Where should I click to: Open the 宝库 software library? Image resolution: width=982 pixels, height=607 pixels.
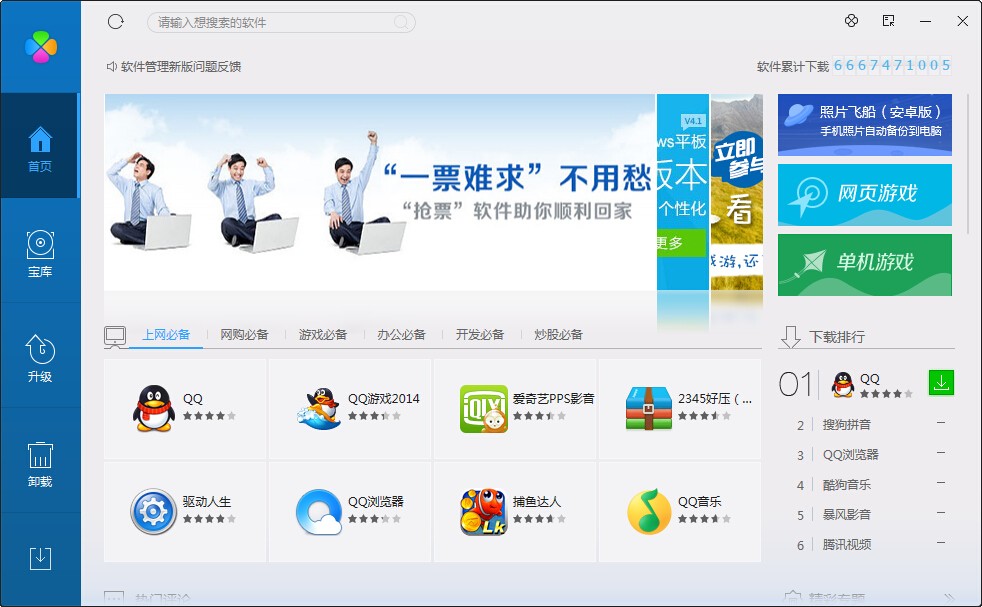pyautogui.click(x=40, y=252)
